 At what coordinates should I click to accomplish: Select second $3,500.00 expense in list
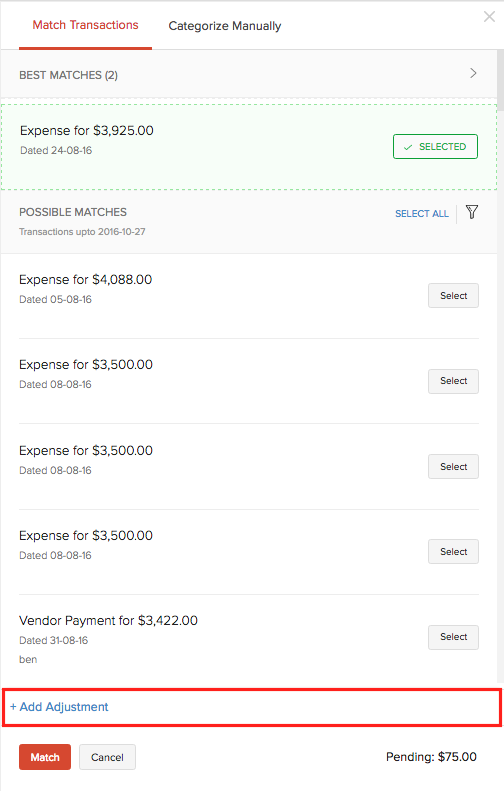[x=453, y=467]
